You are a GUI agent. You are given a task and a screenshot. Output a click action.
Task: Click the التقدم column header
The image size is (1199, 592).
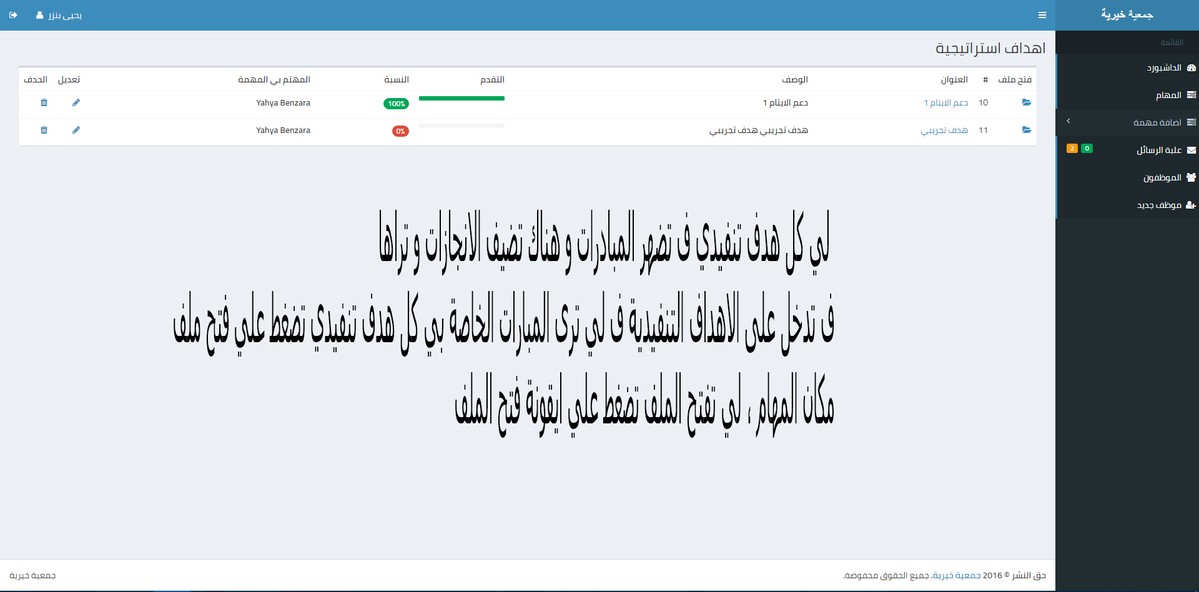492,80
